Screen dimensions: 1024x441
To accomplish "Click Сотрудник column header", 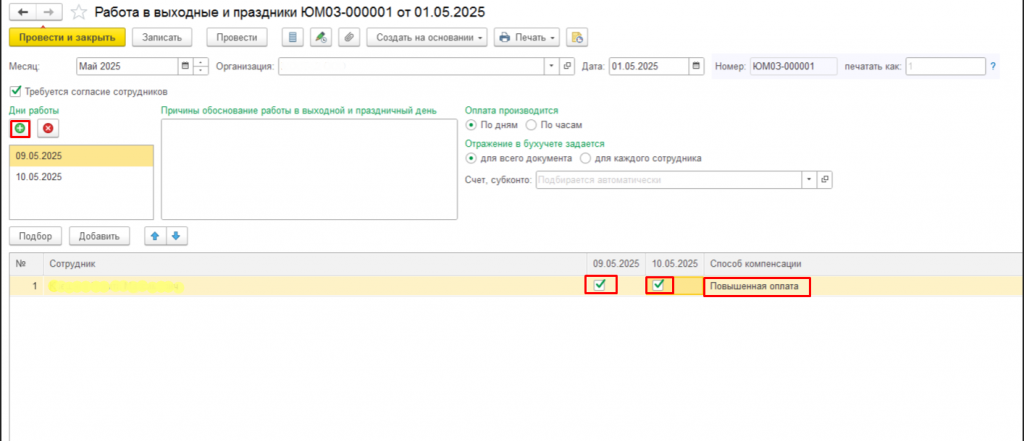I will coord(315,264).
